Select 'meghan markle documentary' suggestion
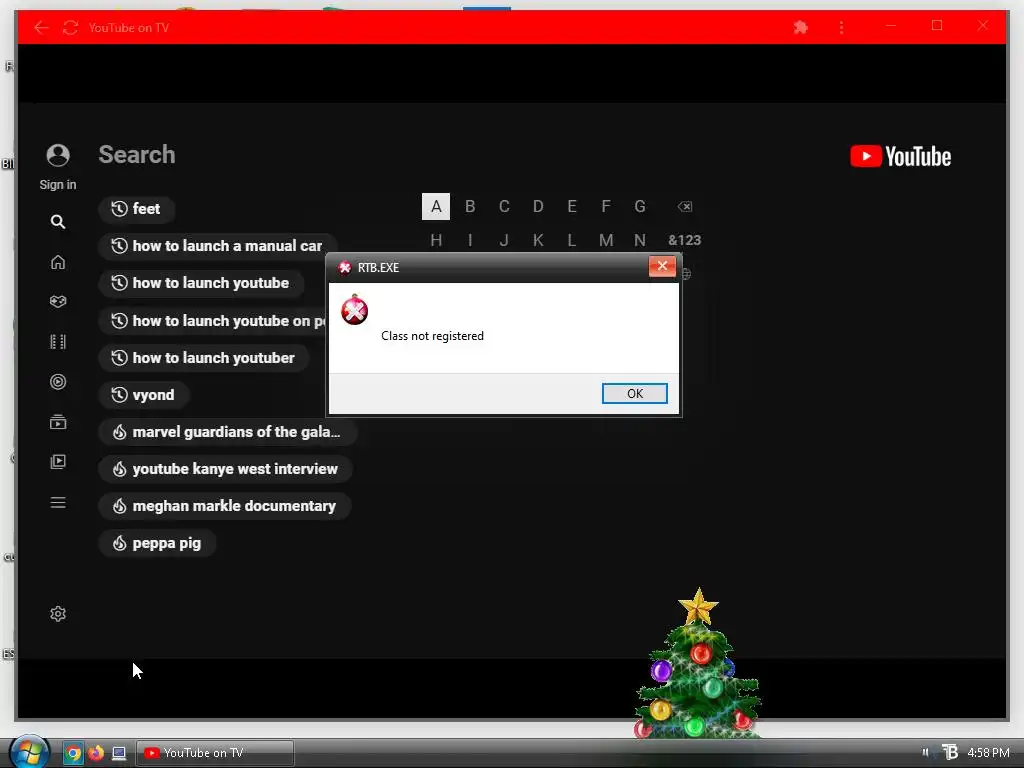 click(225, 506)
